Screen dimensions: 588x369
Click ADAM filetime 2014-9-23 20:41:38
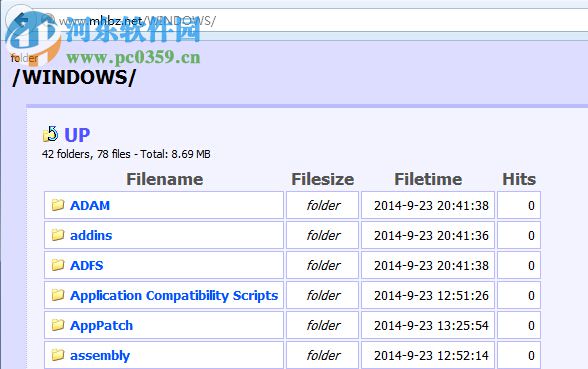coord(431,206)
